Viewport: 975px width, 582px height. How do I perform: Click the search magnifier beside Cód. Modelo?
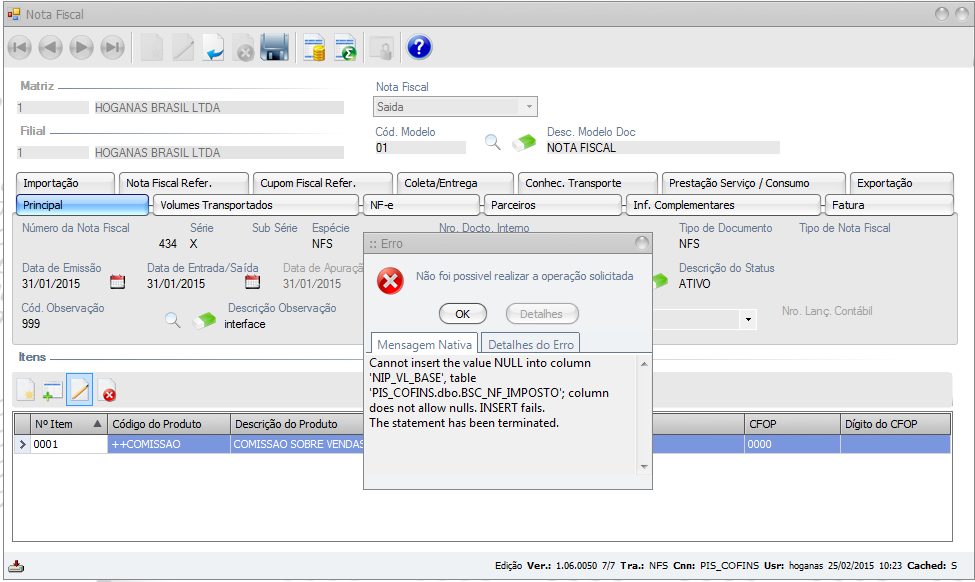coord(492,143)
